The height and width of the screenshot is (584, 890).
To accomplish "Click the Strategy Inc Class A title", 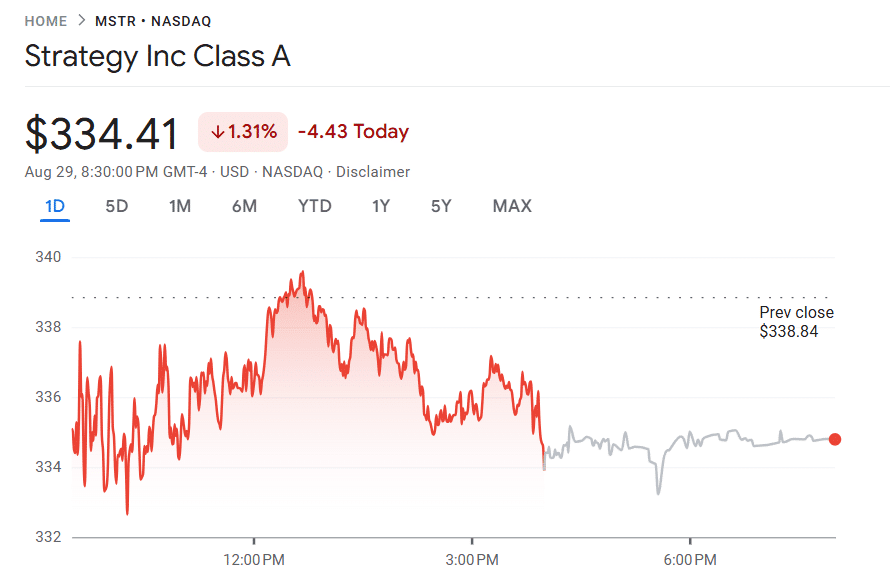I will pyautogui.click(x=157, y=56).
